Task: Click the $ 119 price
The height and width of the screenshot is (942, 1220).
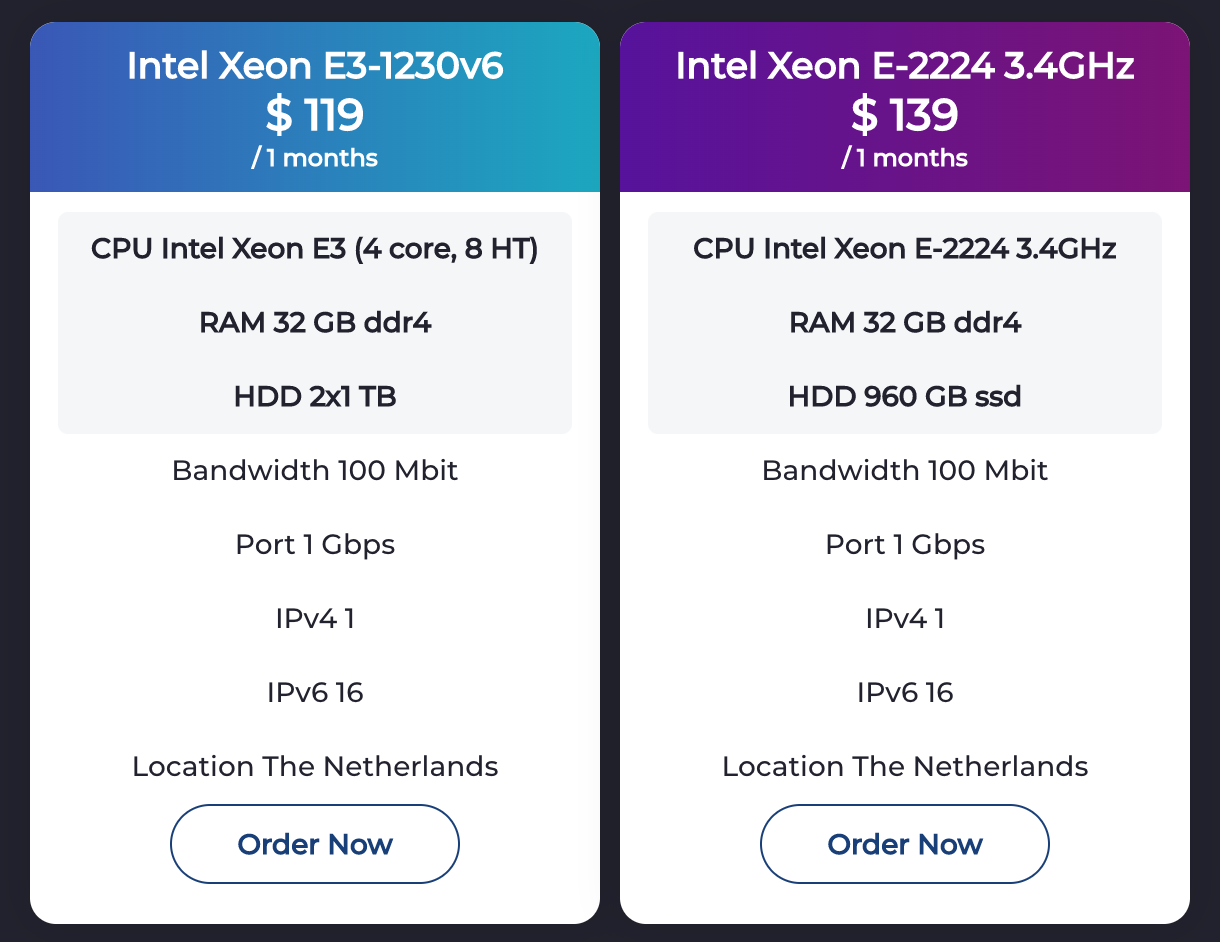Action: click(x=315, y=115)
